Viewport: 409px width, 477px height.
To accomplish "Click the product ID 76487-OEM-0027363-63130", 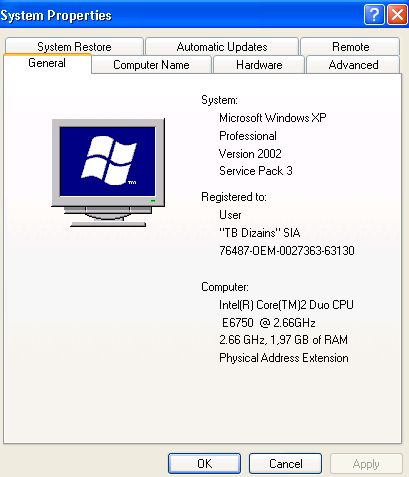I will (287, 250).
